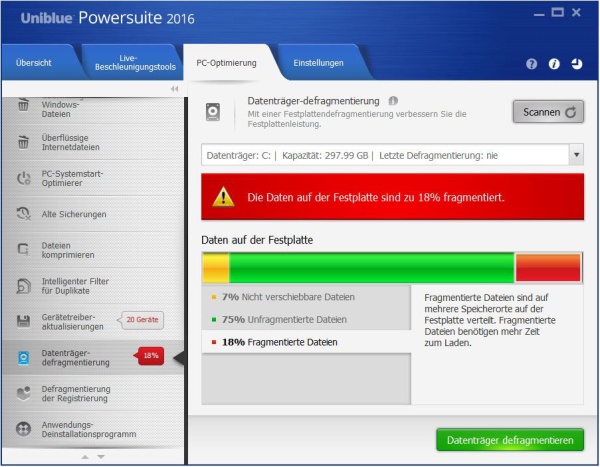Open Live-Beschleunigungstools tab
Image resolution: width=600 pixels, height=467 pixels.
[x=135, y=63]
